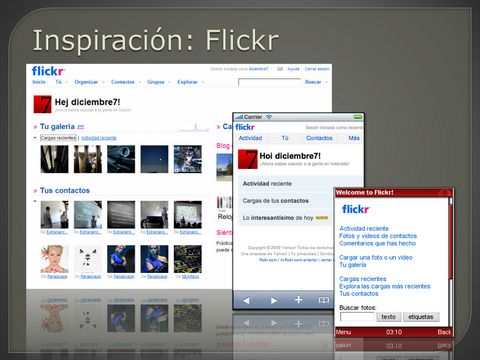
Task: Select the Tú tab in iPhone view
Action: 285,138
